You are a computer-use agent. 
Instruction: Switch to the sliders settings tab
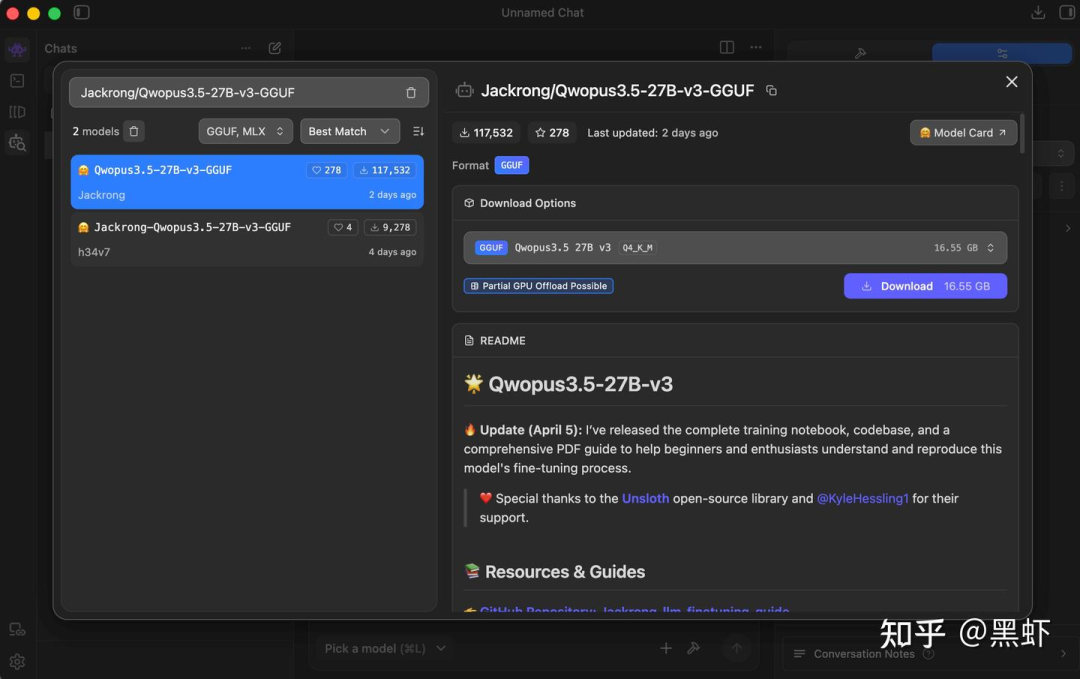click(x=1002, y=53)
